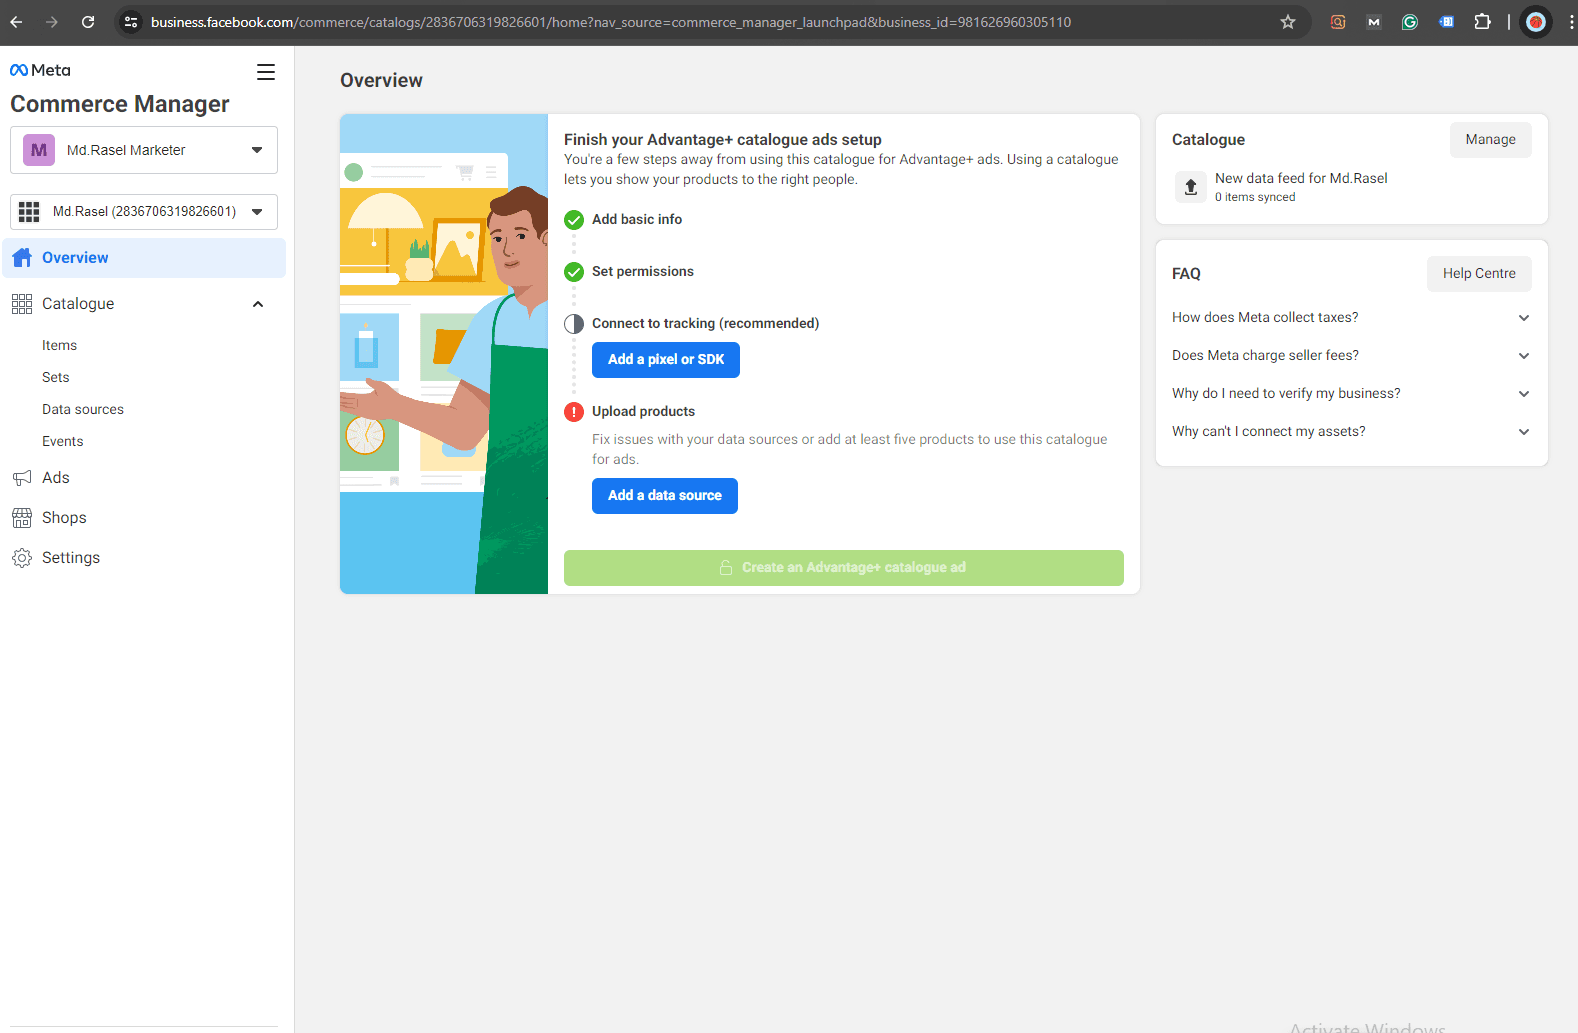Click 'Connect to tracking (recommended)' heading
The width and height of the screenshot is (1578, 1033).
pyautogui.click(x=705, y=324)
